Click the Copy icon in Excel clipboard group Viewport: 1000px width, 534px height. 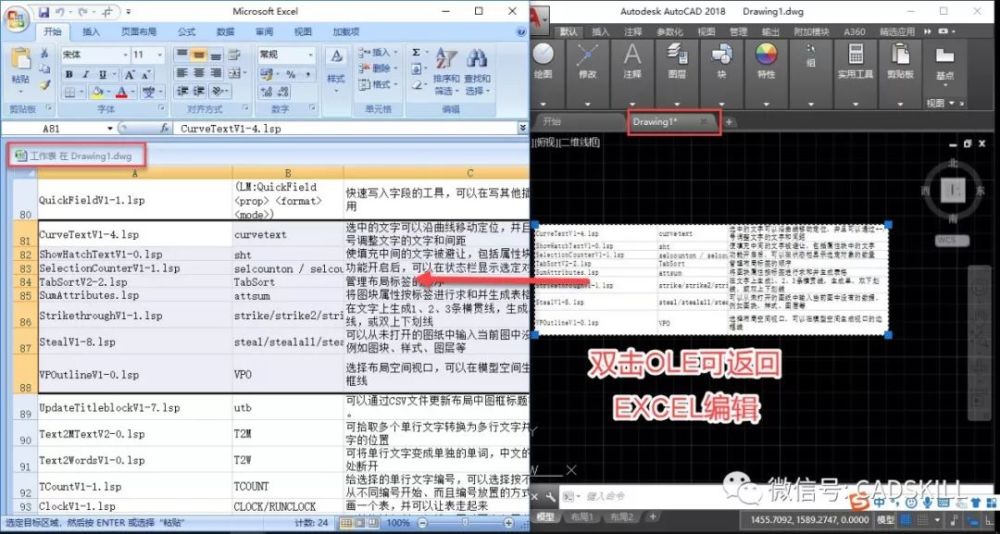click(x=45, y=69)
